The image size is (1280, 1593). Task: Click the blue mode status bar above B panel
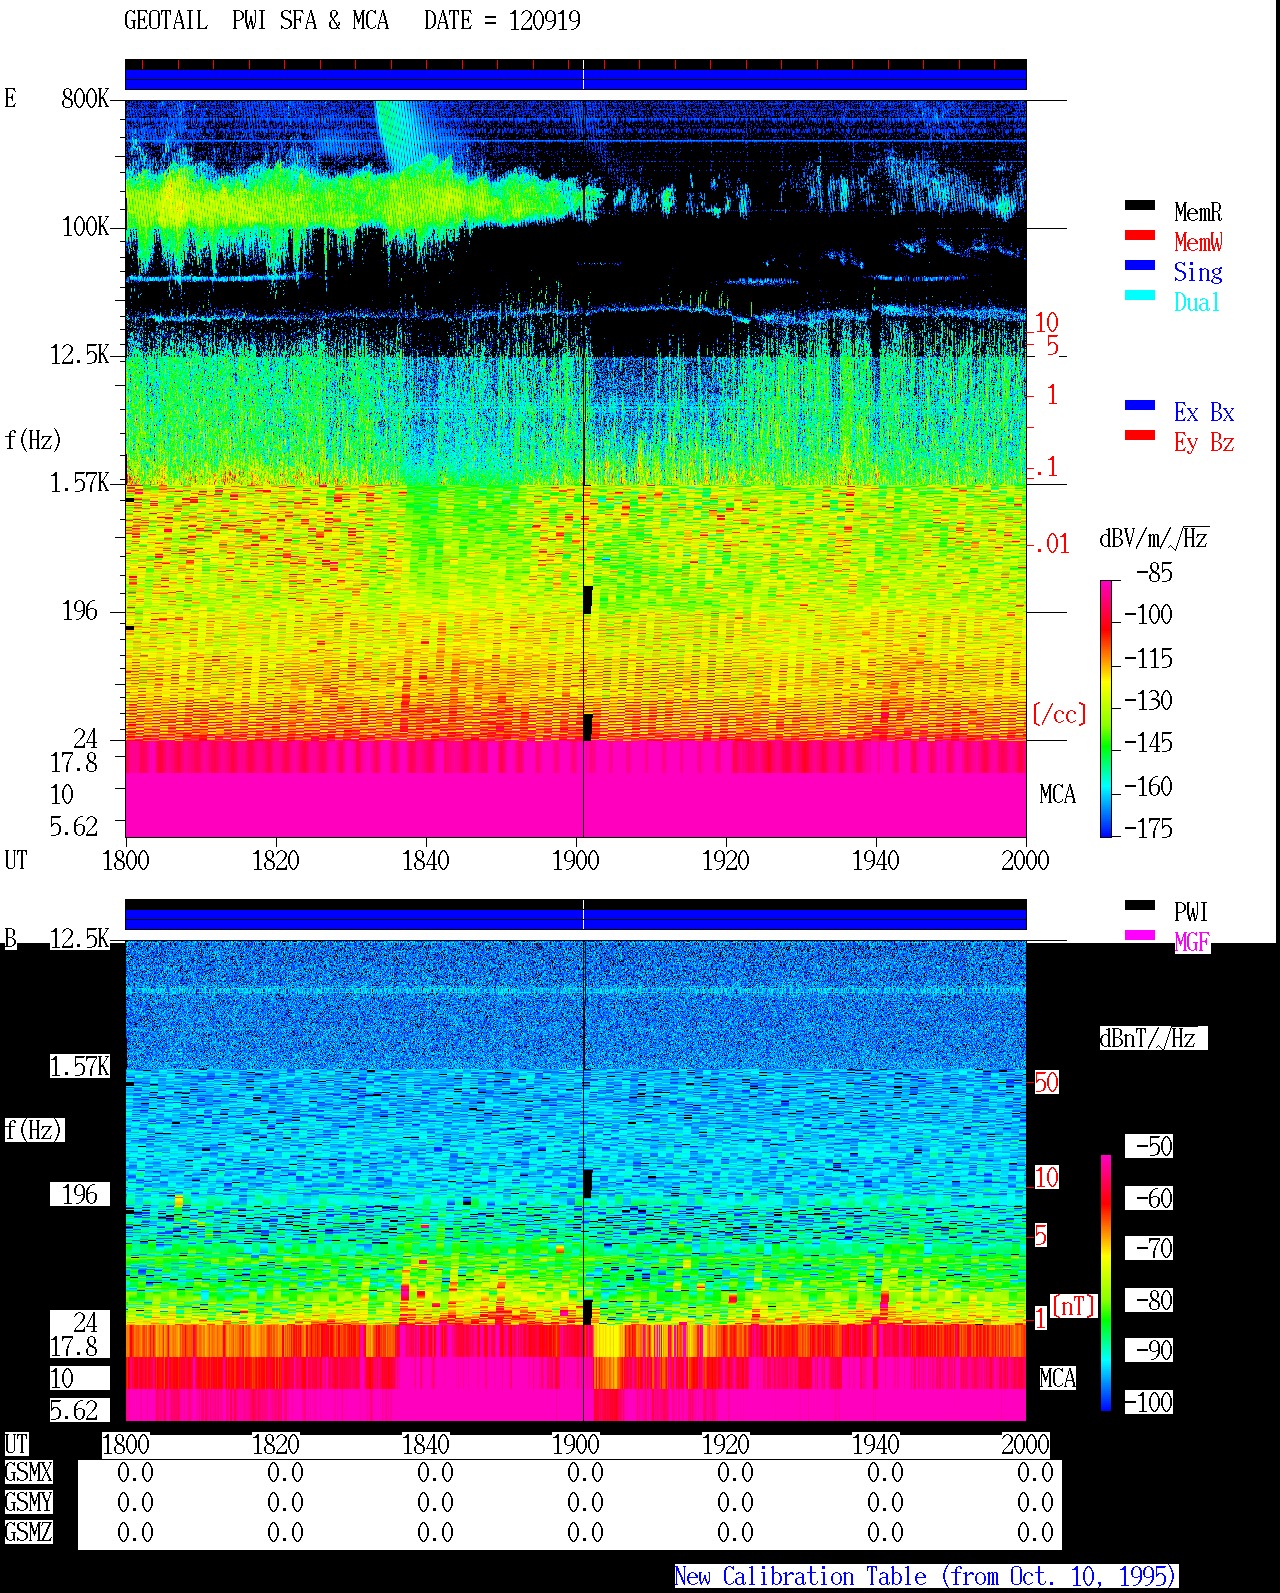point(575,919)
